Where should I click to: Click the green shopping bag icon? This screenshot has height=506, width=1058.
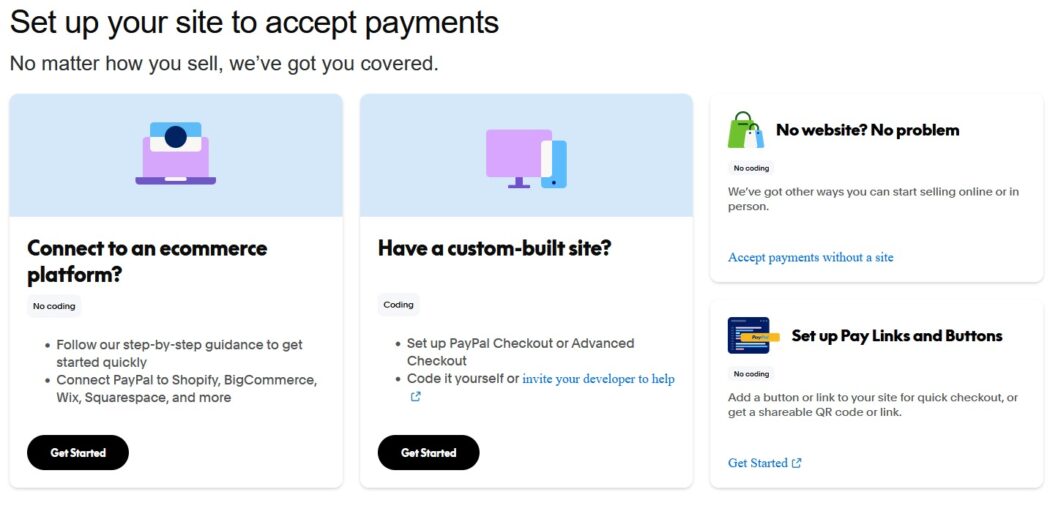point(745,130)
